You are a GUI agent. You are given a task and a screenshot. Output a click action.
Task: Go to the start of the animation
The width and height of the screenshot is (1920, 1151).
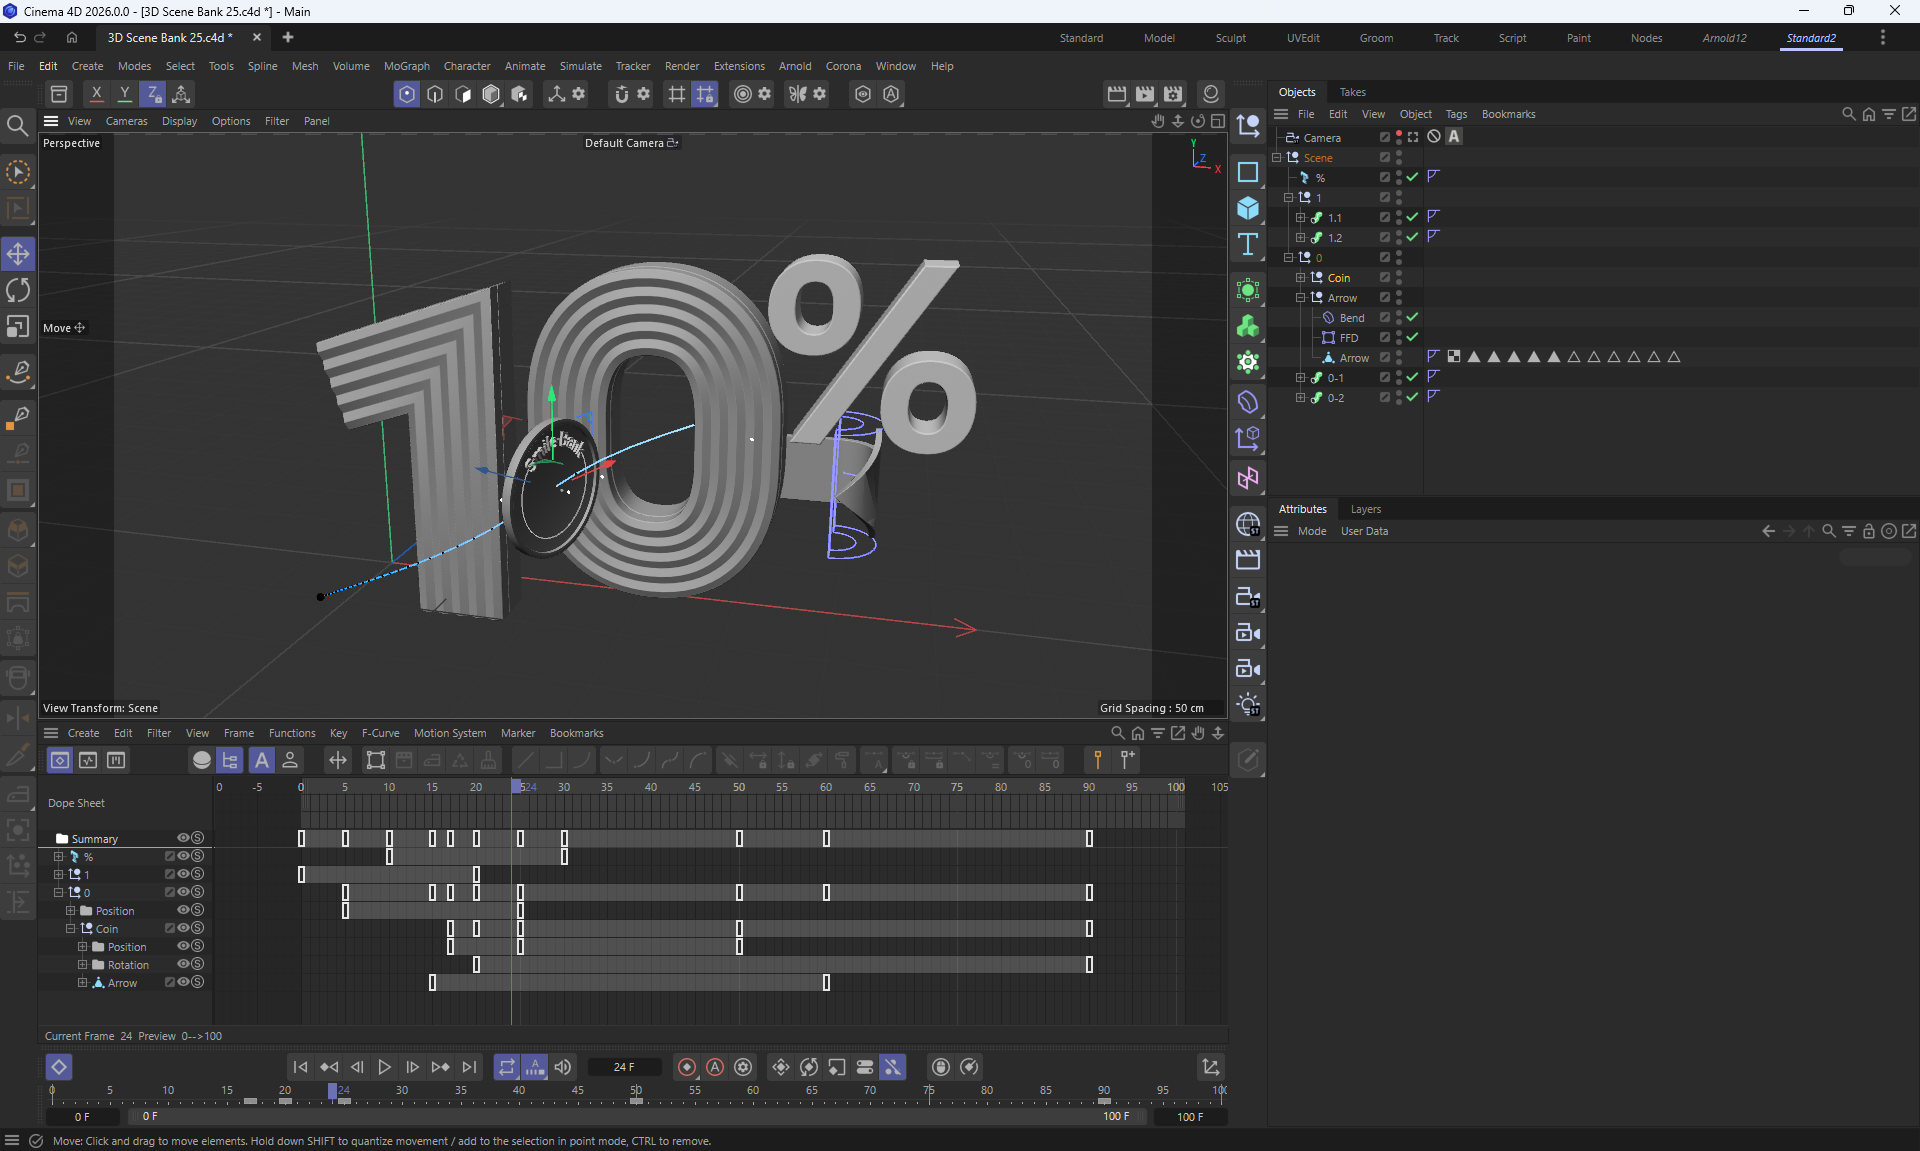300,1067
